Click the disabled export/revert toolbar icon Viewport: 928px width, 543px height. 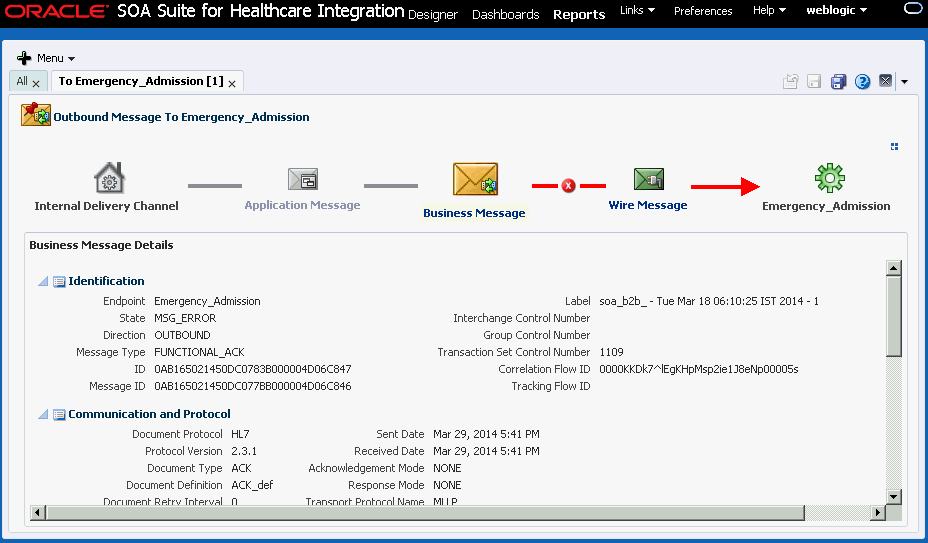click(x=791, y=81)
